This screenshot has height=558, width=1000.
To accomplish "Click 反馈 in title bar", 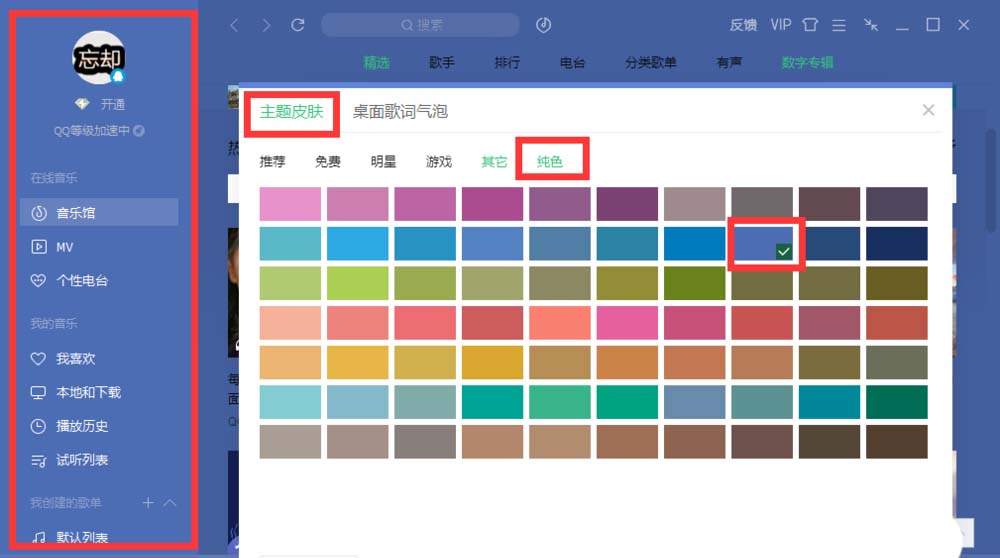I will pyautogui.click(x=743, y=25).
